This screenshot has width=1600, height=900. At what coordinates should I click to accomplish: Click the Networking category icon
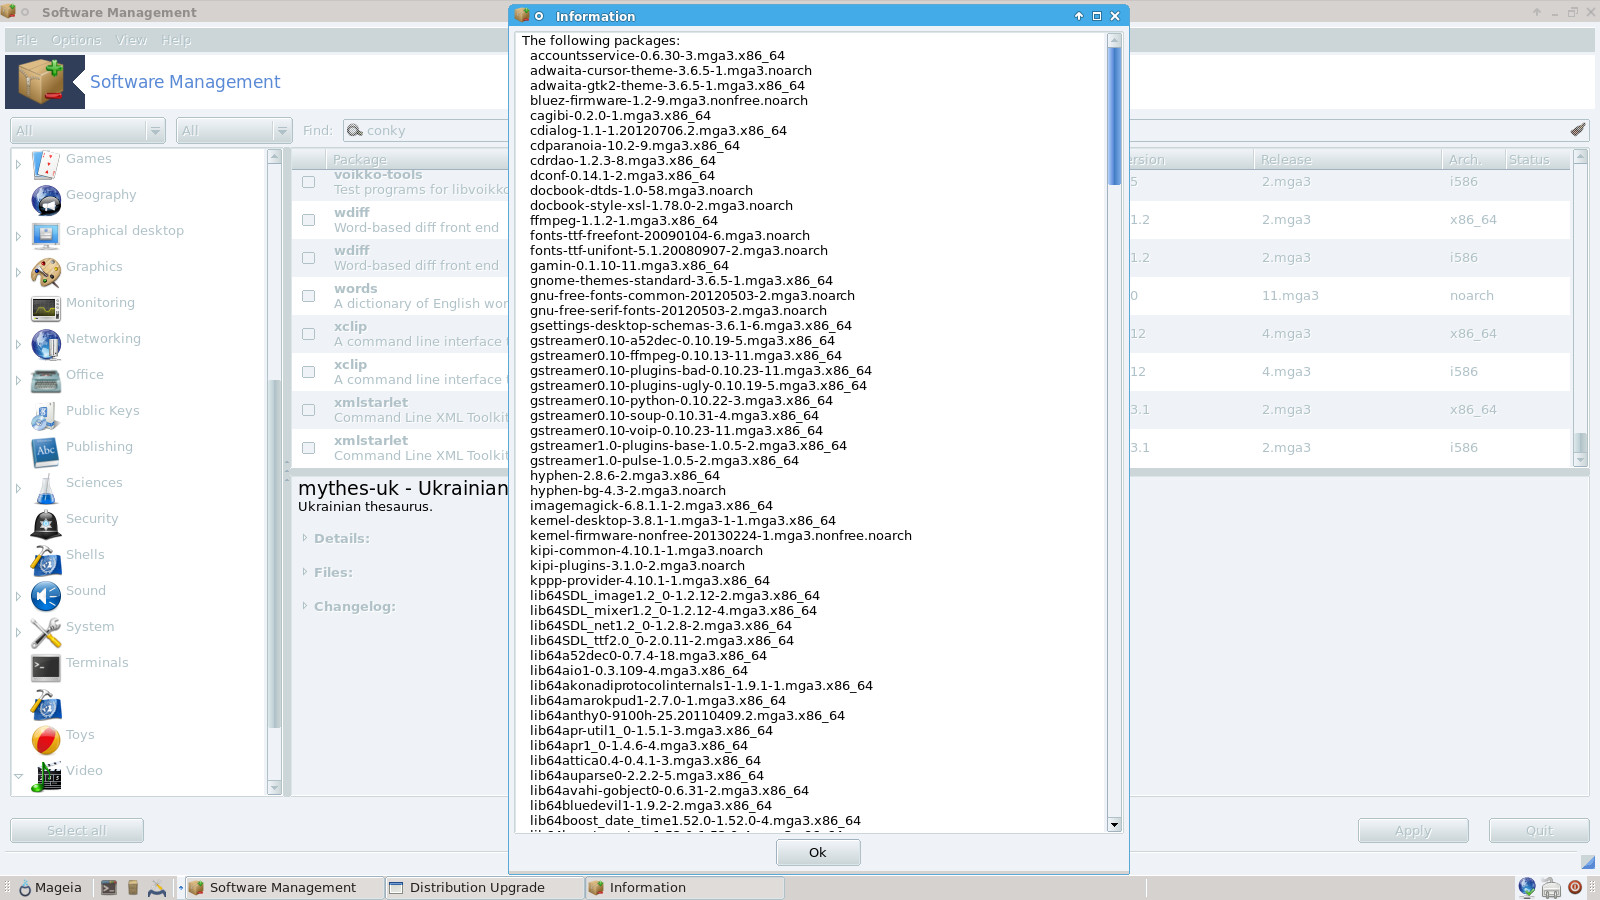pos(46,344)
